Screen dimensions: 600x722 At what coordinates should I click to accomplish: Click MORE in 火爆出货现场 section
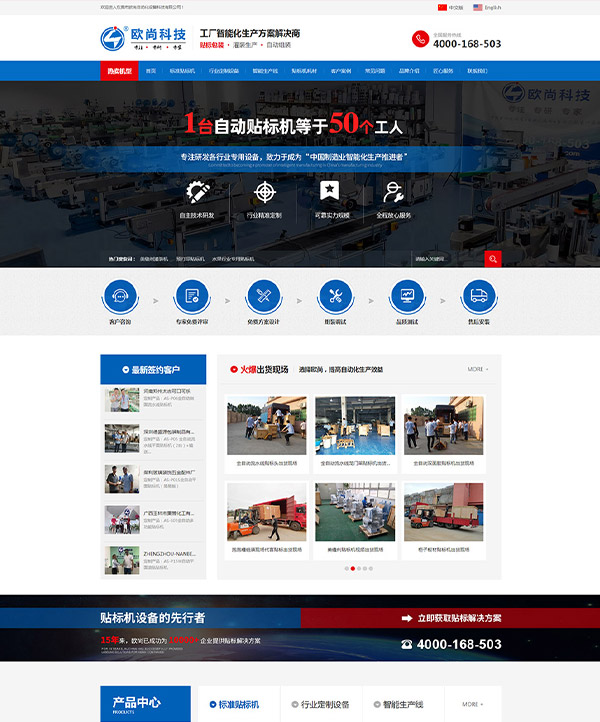(478, 369)
